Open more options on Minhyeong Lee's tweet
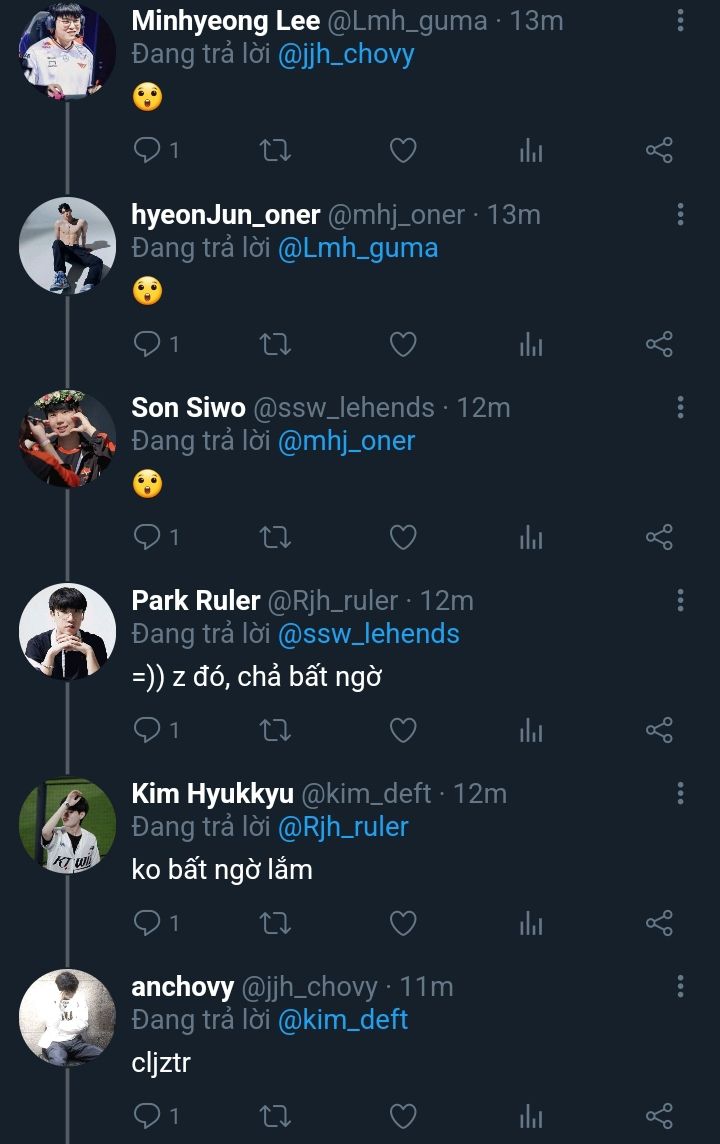The width and height of the screenshot is (720, 1144). click(680, 21)
